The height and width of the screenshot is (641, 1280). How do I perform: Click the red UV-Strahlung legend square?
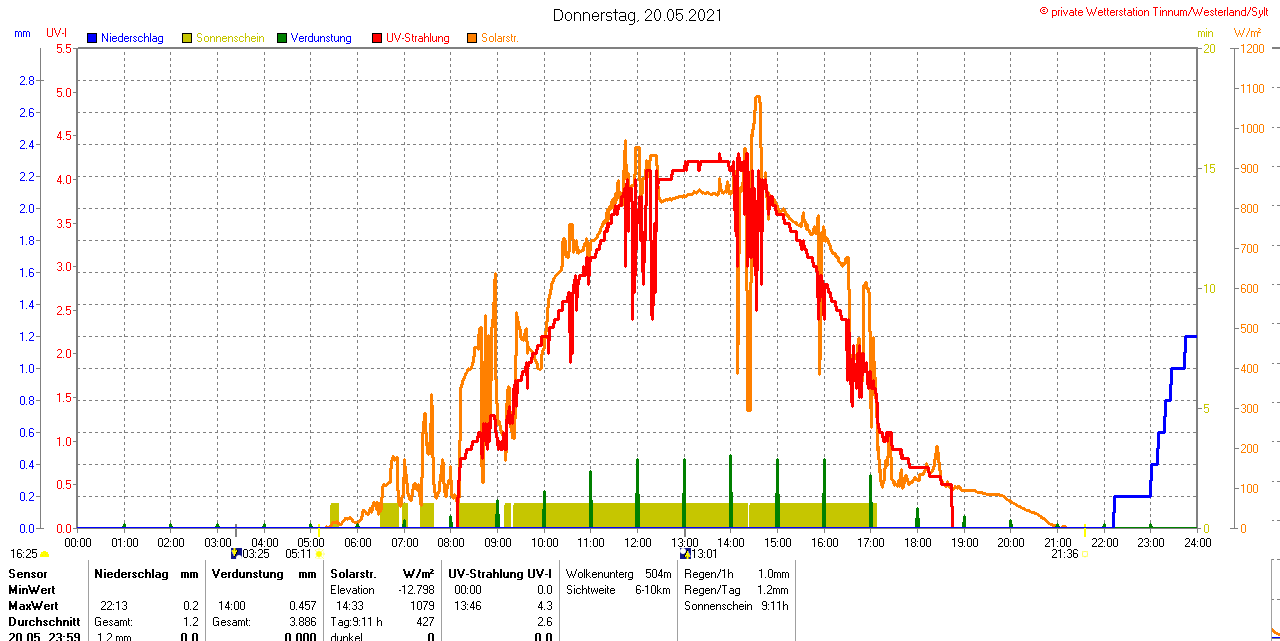coord(377,38)
